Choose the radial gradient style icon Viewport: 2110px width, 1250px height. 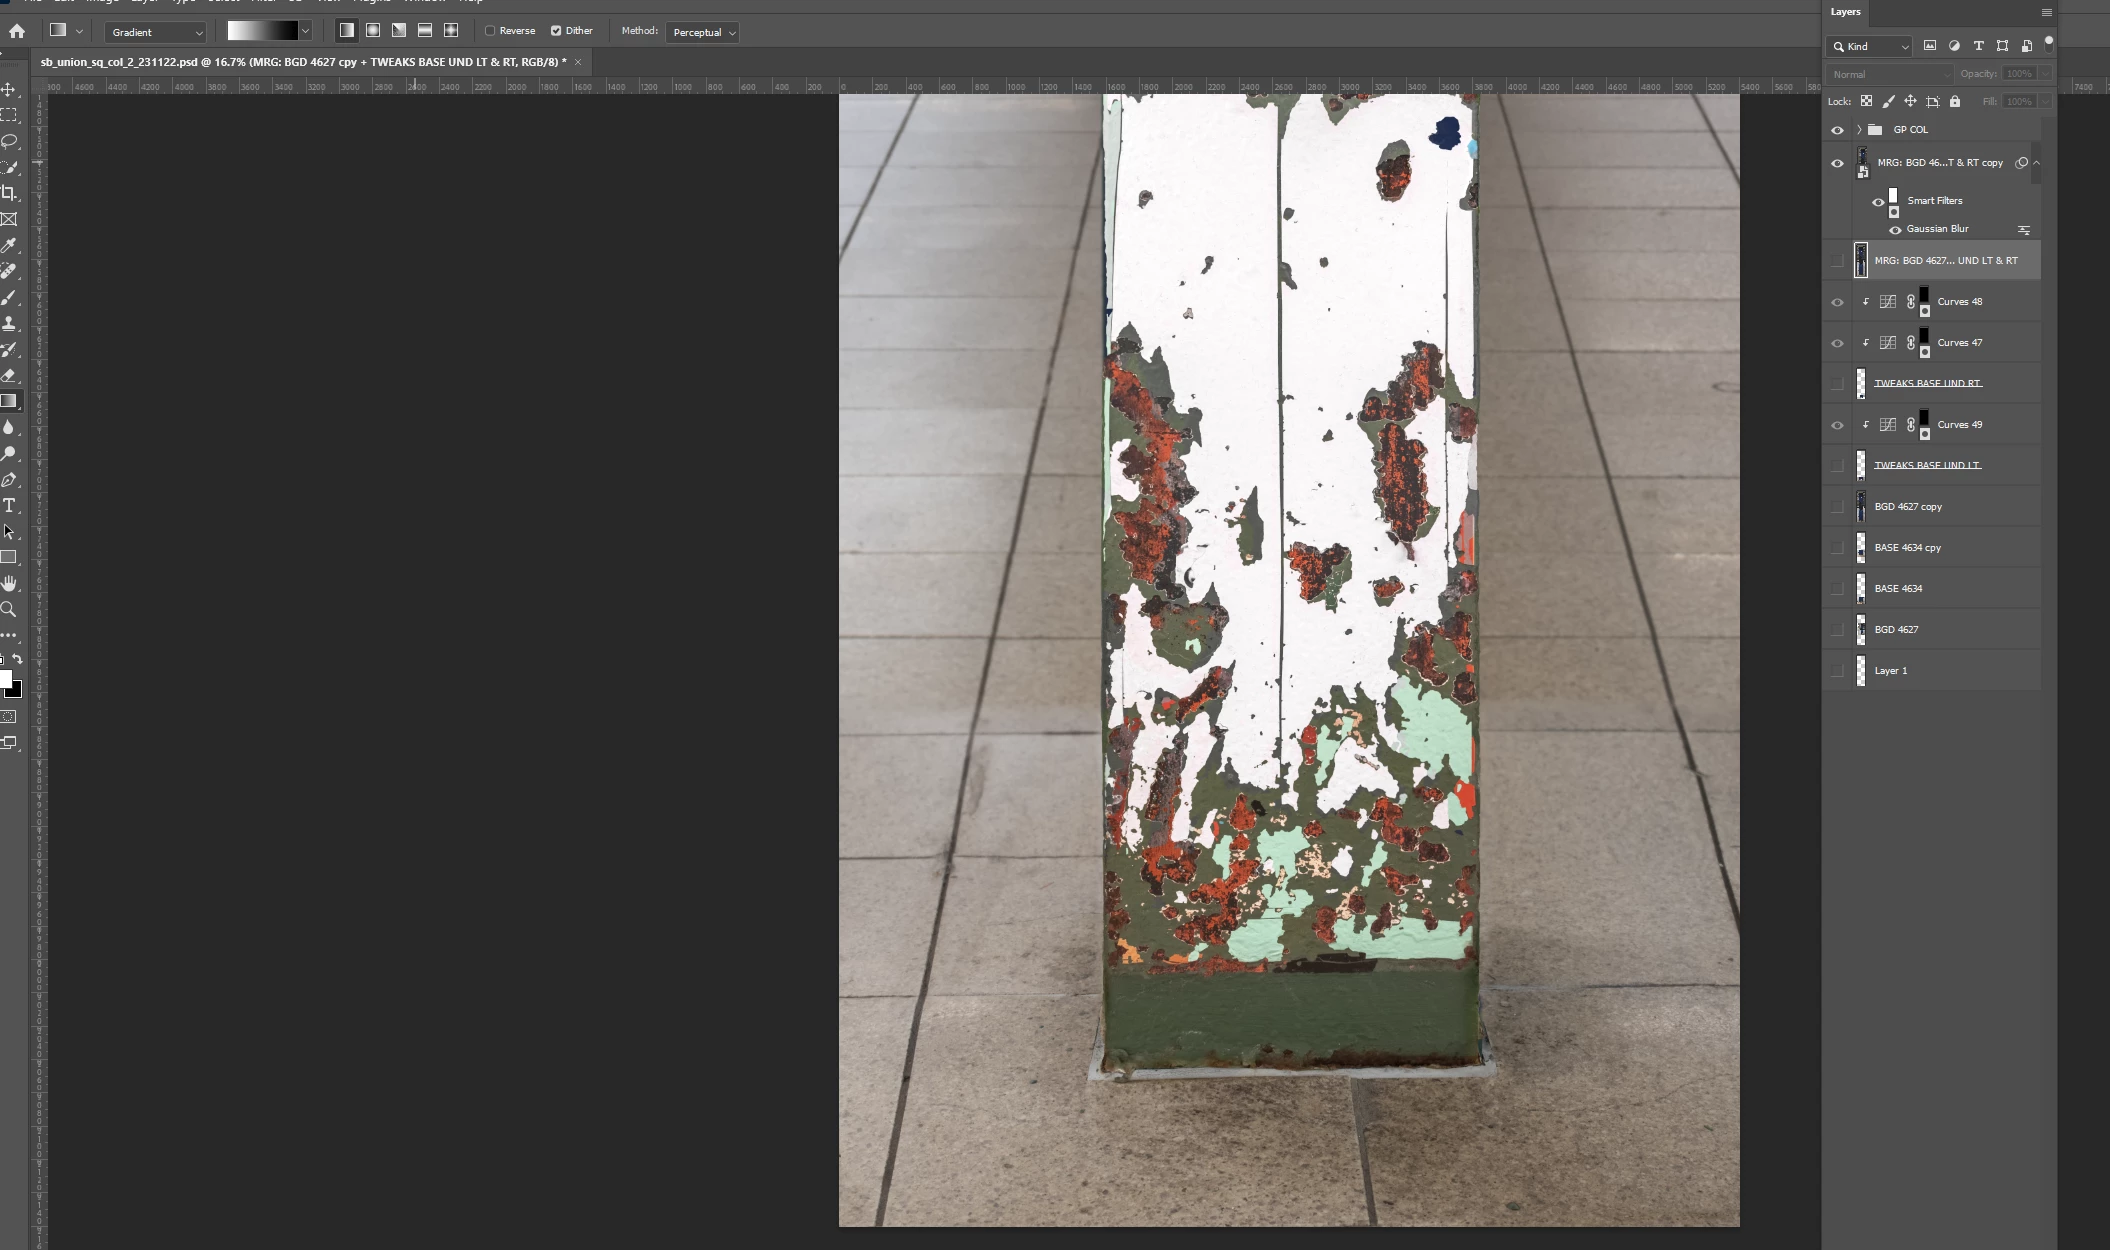coord(373,31)
